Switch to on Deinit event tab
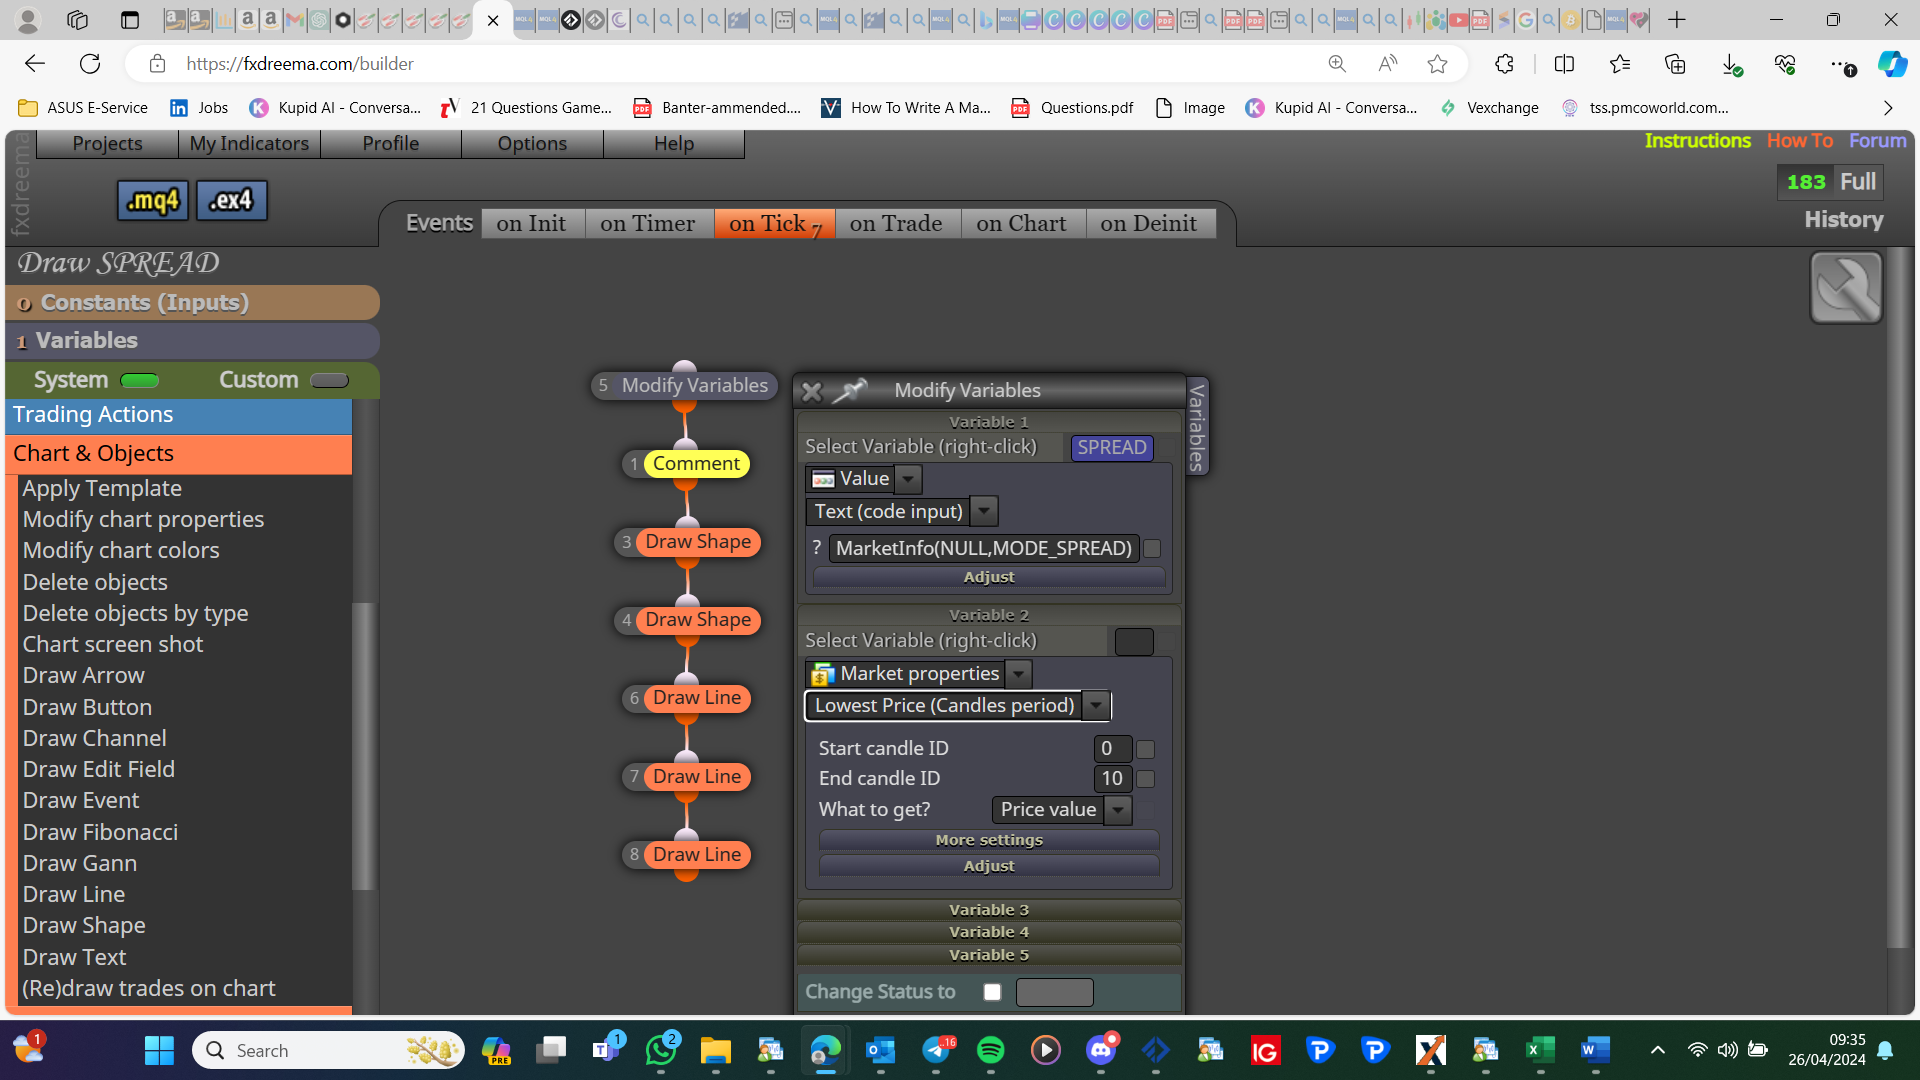Screen dimensions: 1920x1080 click(x=1149, y=224)
